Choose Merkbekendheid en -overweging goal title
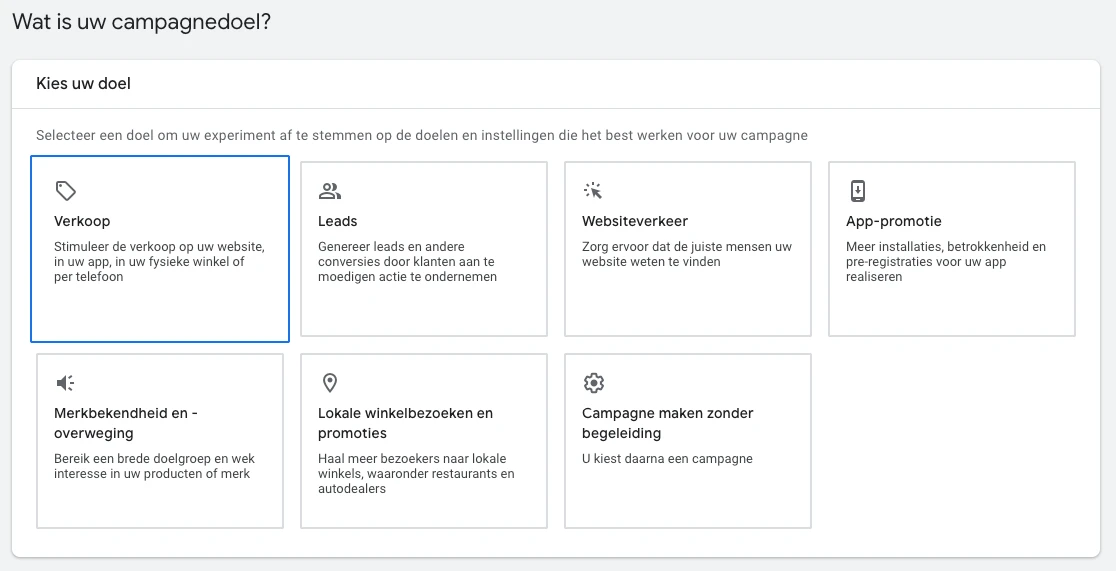The height and width of the screenshot is (571, 1116). pos(125,423)
